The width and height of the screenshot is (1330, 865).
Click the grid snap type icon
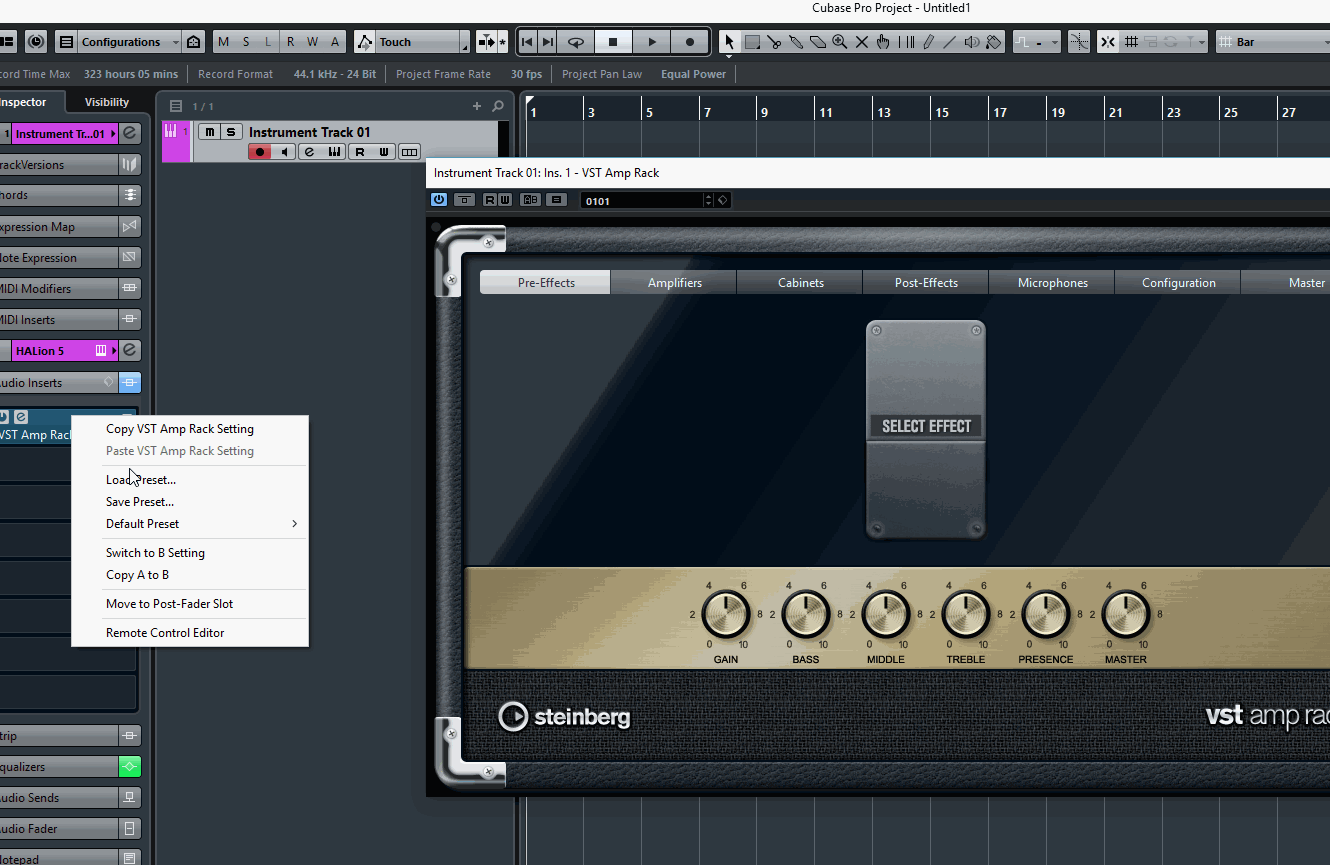pyautogui.click(x=1131, y=42)
